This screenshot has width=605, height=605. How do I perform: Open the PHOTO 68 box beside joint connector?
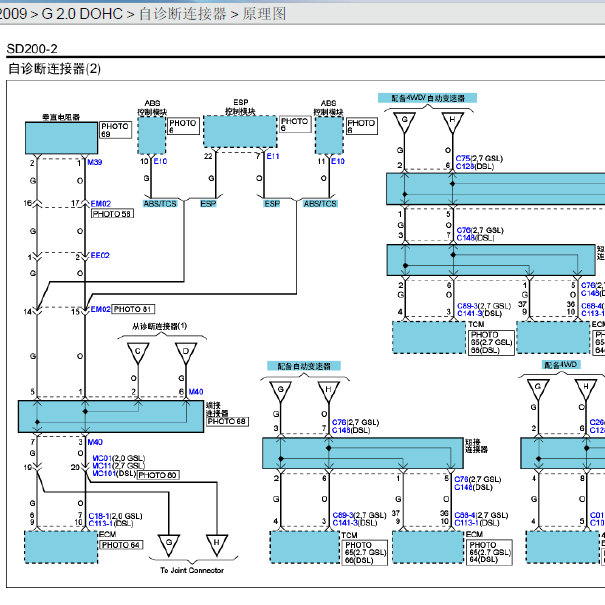[227, 421]
